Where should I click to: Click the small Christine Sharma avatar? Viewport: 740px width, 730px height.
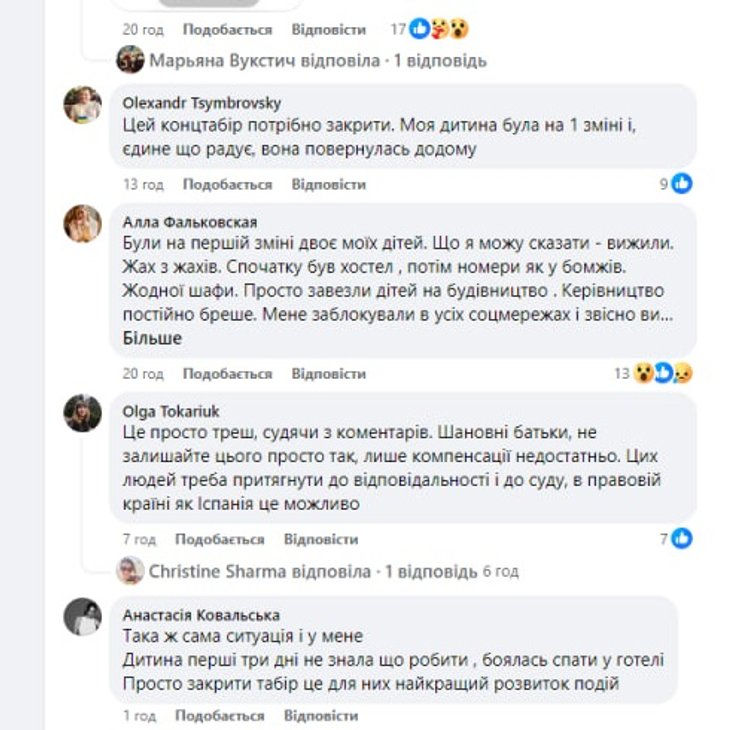[130, 571]
